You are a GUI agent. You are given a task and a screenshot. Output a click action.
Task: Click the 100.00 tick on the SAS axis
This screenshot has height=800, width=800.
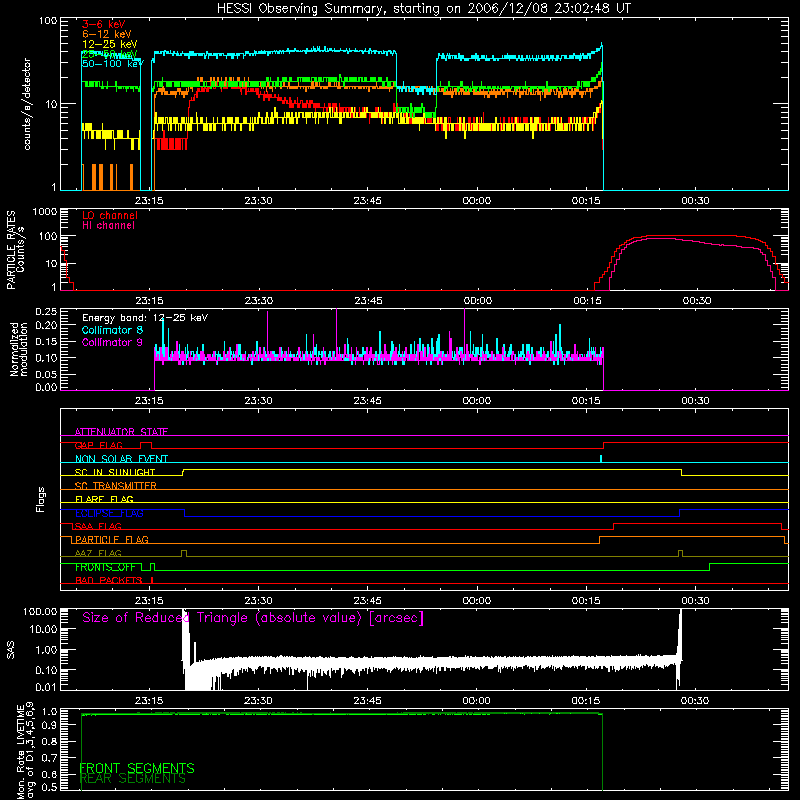click(40, 611)
